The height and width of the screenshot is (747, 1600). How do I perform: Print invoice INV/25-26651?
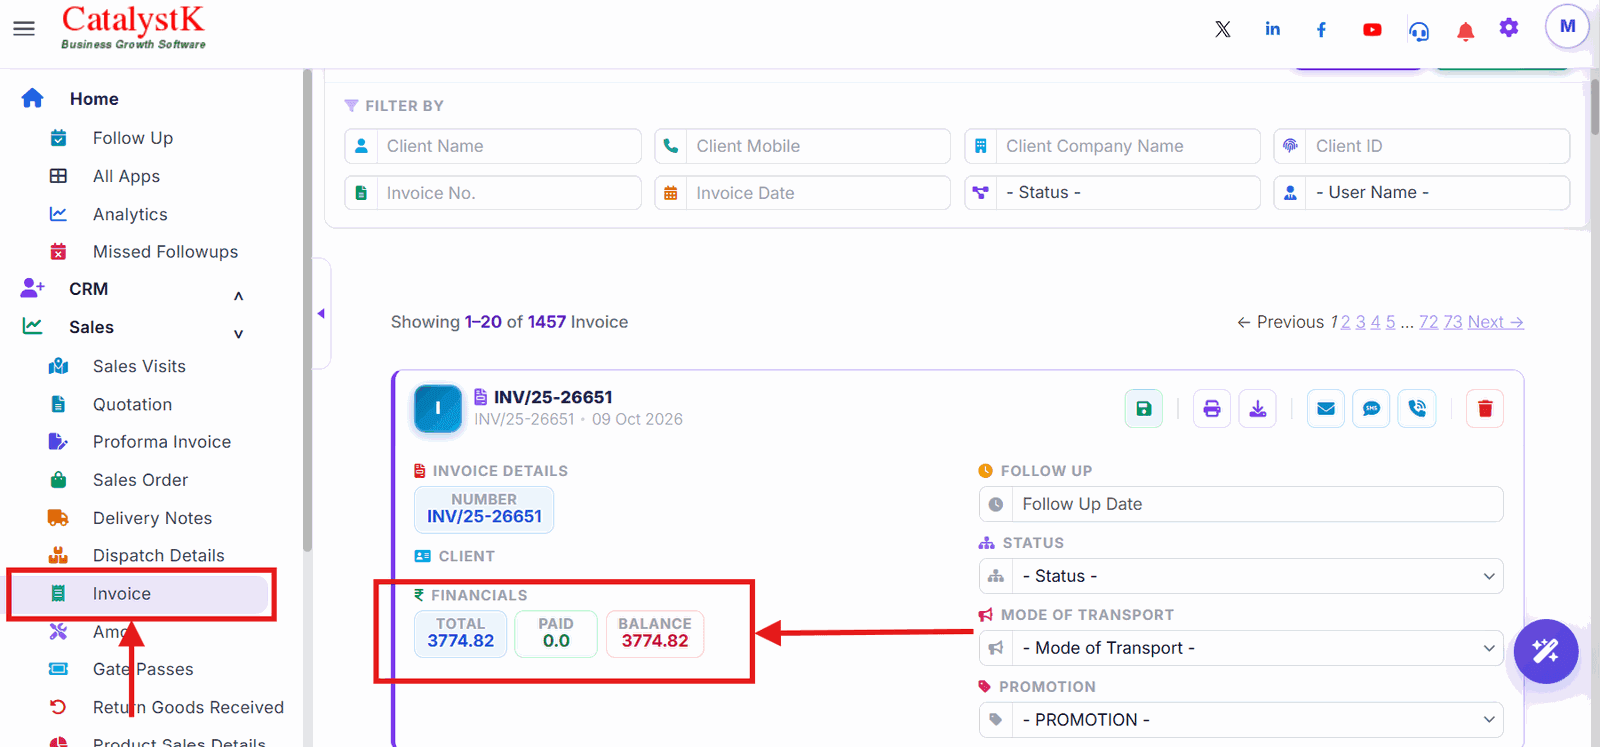1212,408
